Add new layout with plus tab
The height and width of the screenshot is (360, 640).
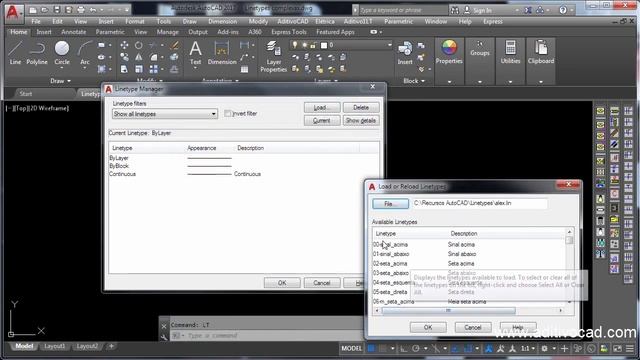tap(111, 347)
